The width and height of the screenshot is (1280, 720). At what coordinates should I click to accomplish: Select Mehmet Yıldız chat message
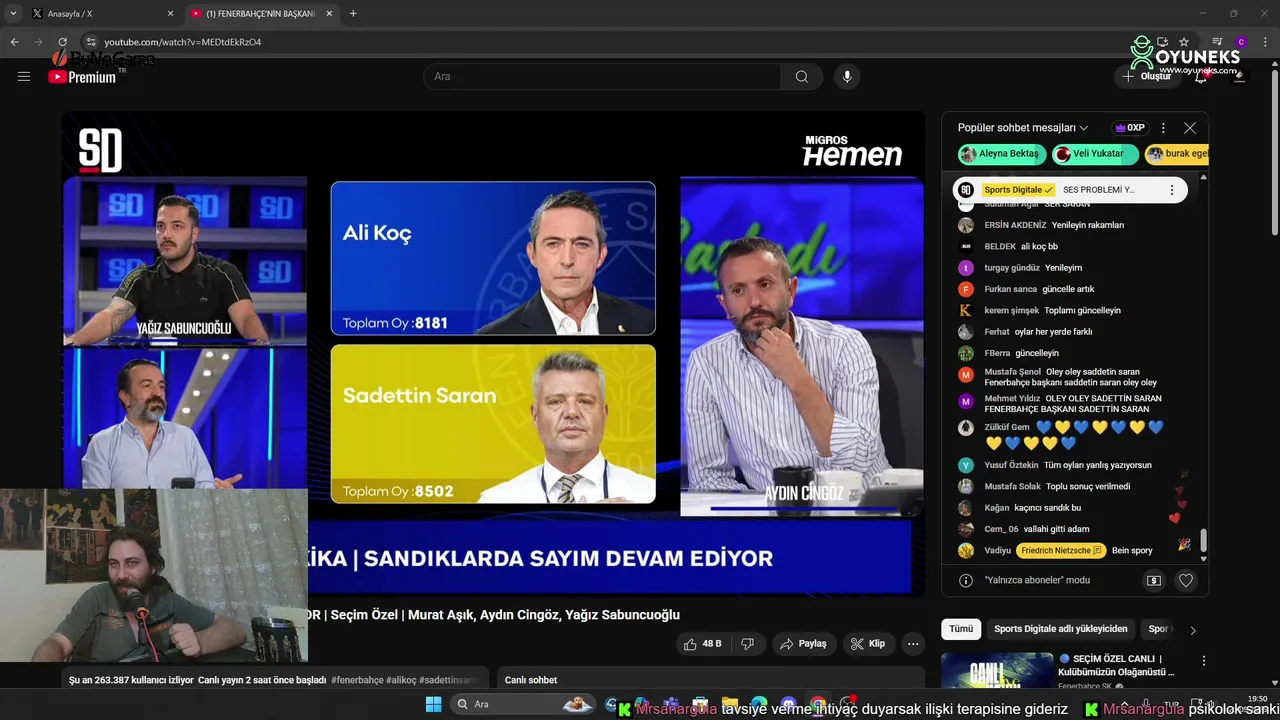coord(1075,404)
